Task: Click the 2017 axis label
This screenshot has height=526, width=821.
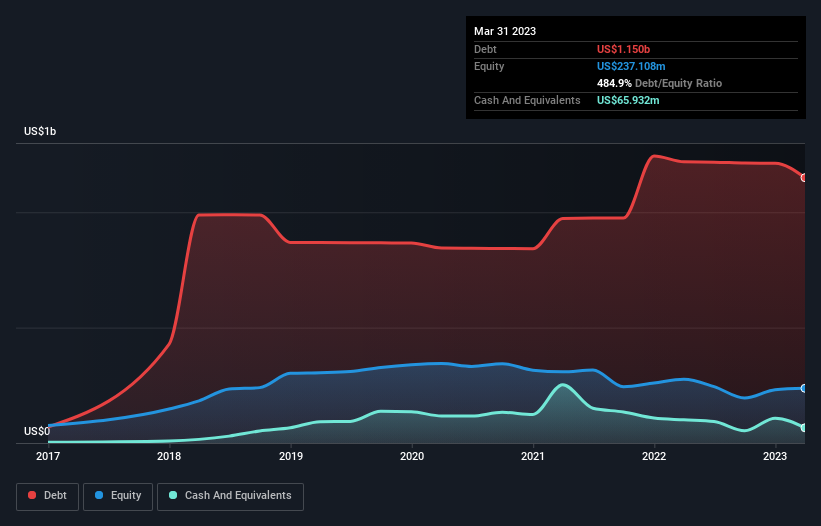Action: [x=48, y=456]
